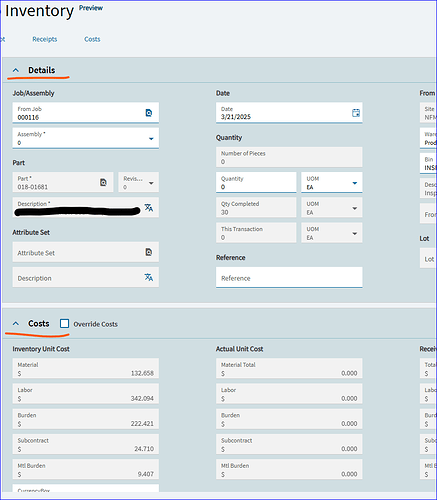
Task: Click the Attribute Set Description translate icon
Action: [x=149, y=277]
